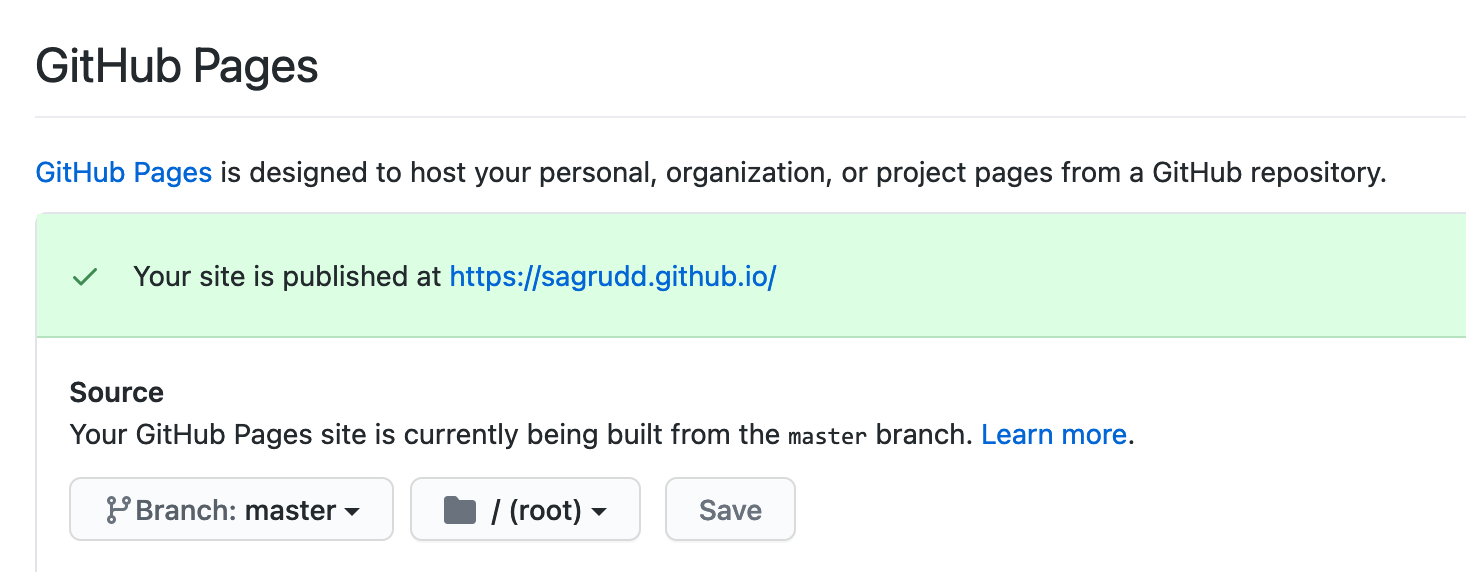
Task: Click the Save button
Action: (x=730, y=510)
